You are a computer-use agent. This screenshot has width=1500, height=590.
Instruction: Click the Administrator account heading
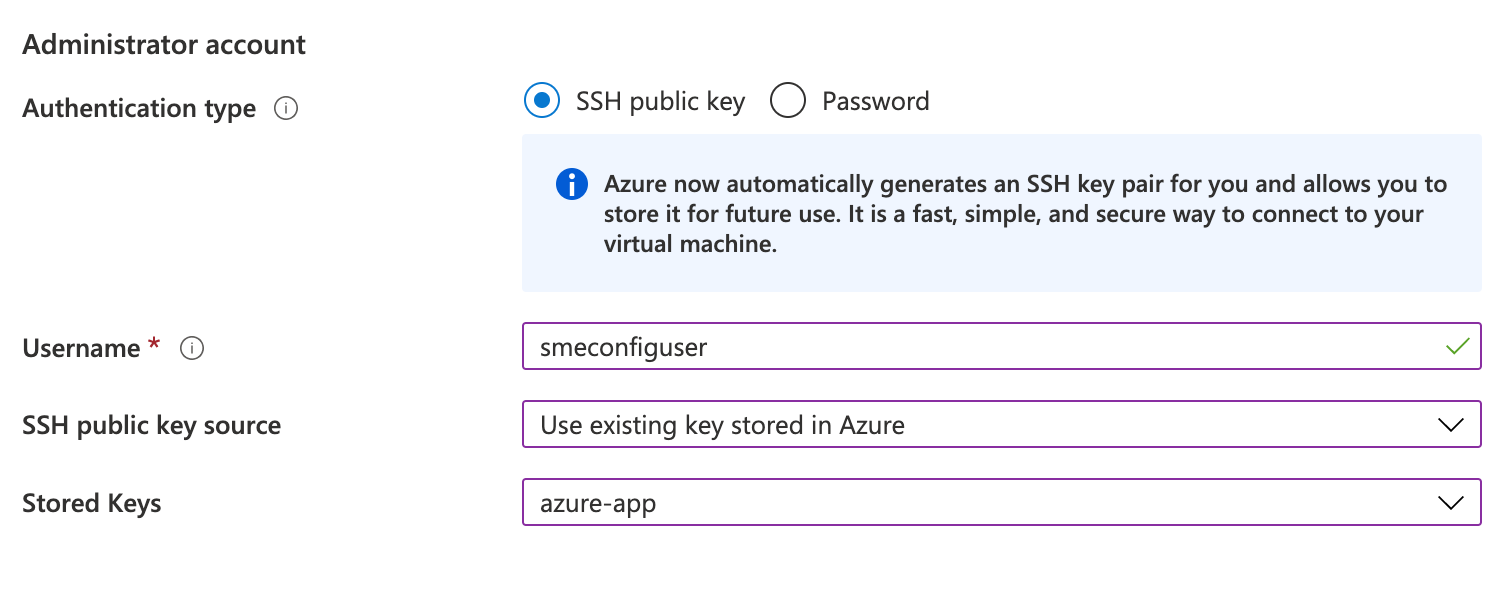pos(164,45)
